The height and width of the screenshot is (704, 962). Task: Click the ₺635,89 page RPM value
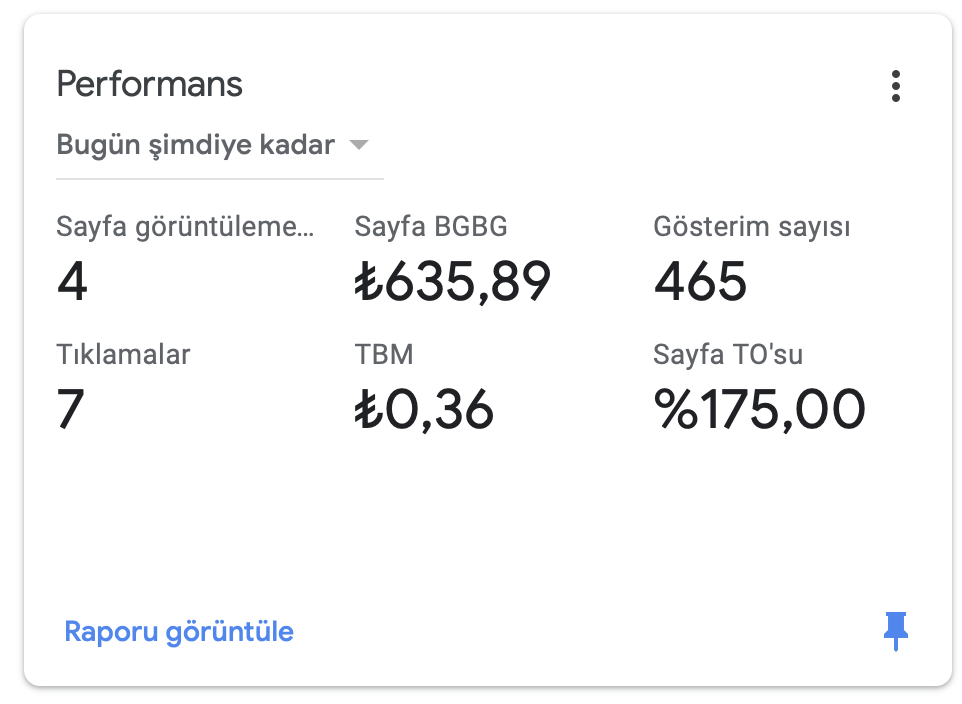pos(452,281)
